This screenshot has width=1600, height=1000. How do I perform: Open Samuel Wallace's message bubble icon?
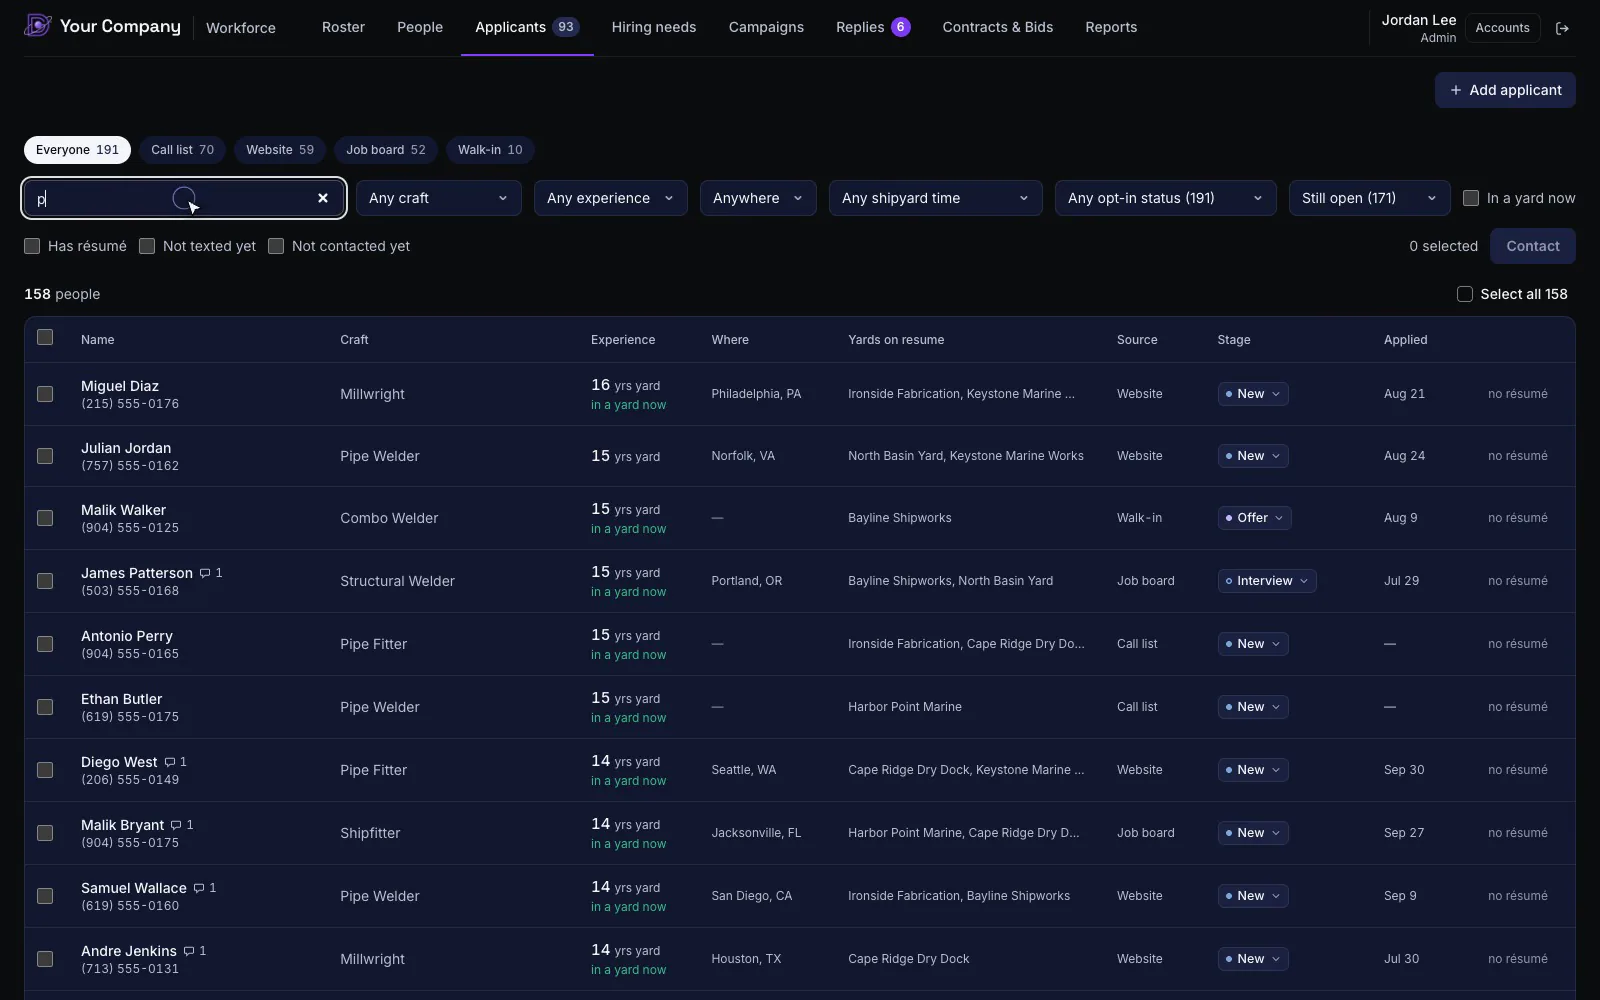tap(199, 888)
